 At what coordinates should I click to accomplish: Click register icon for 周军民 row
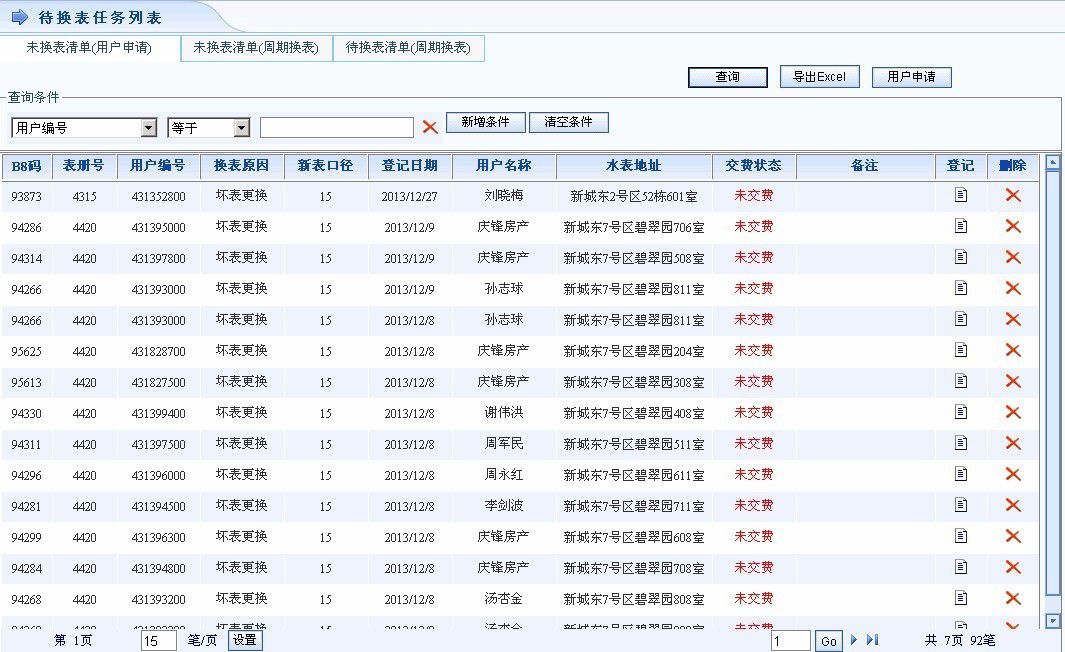point(961,444)
